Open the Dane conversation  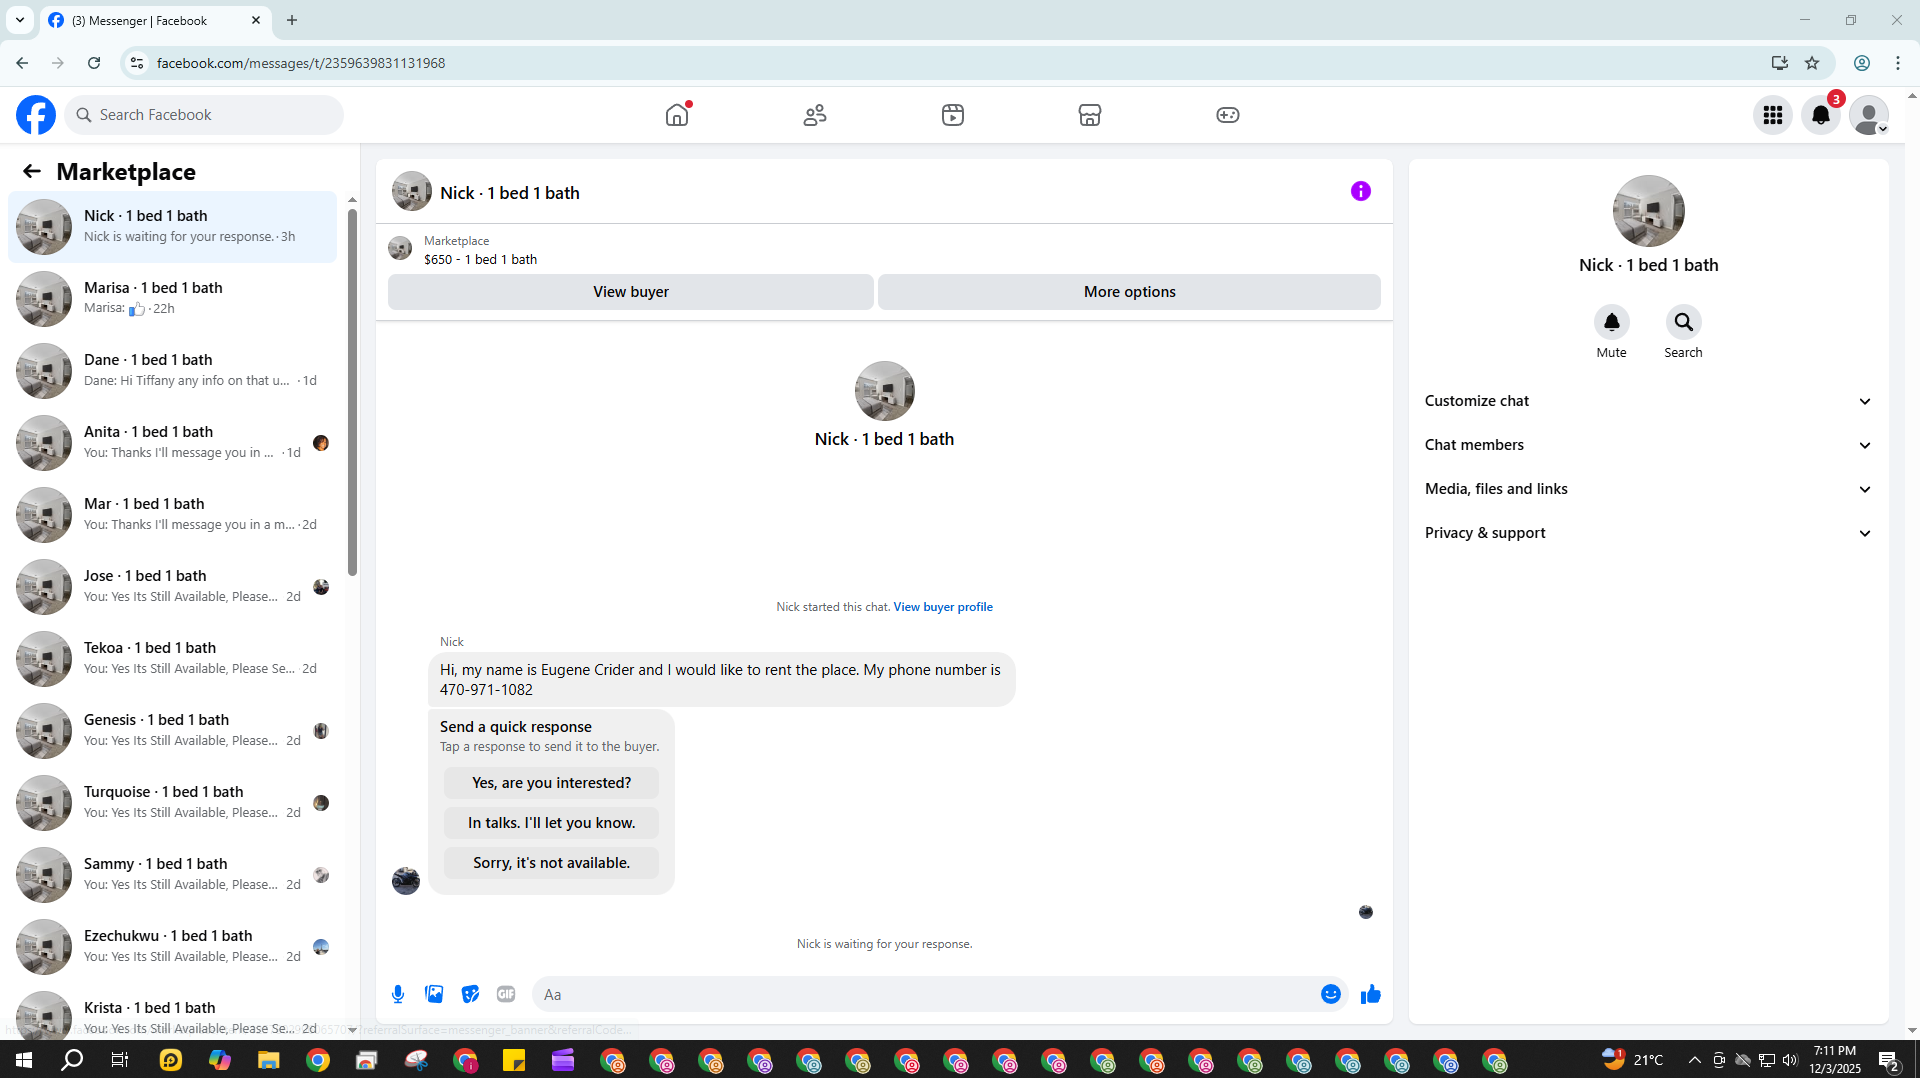click(x=173, y=370)
